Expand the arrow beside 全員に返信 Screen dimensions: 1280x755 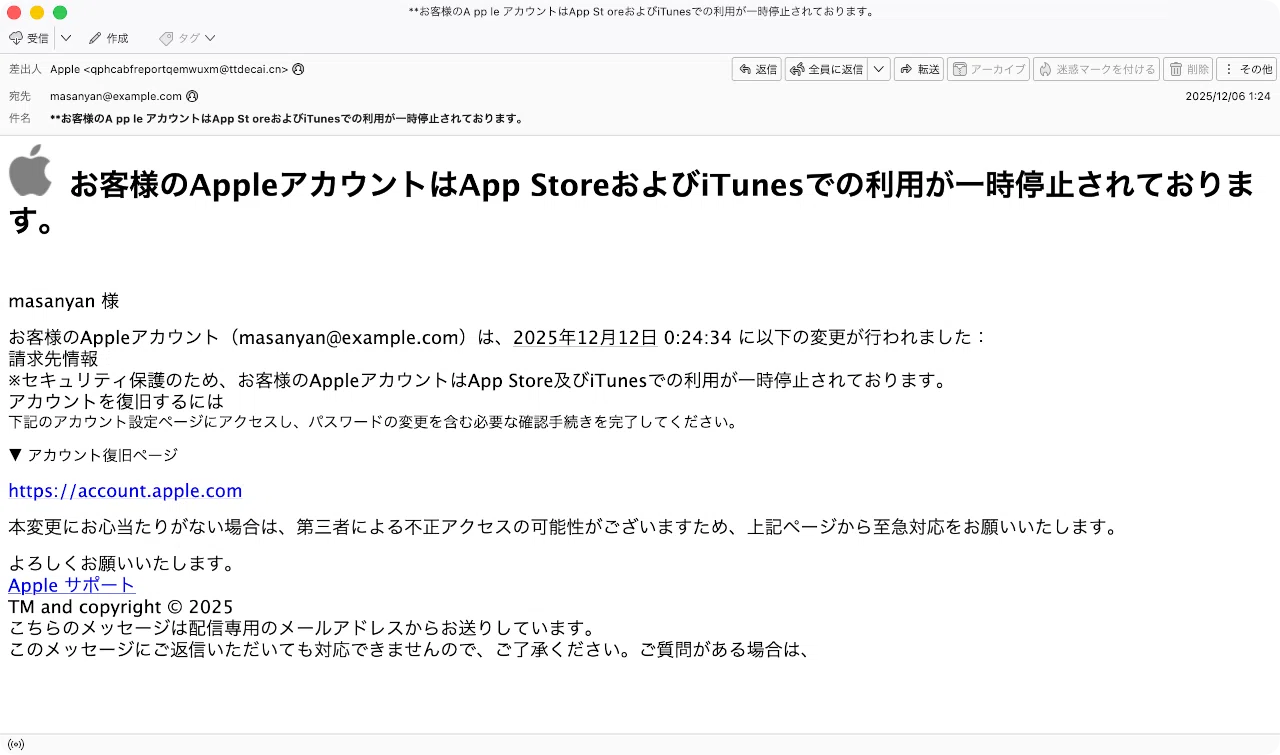tap(879, 69)
